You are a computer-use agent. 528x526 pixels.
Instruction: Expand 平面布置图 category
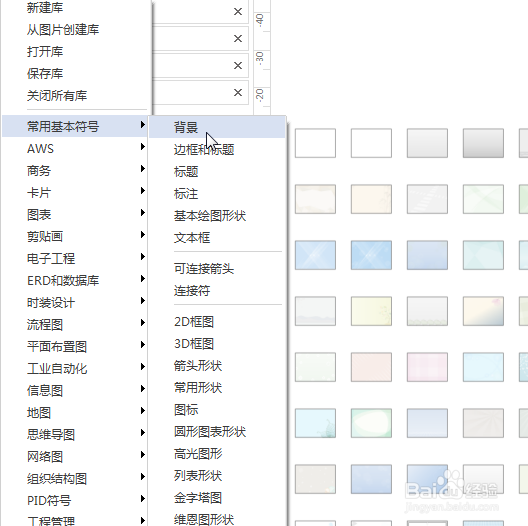[x=75, y=347]
